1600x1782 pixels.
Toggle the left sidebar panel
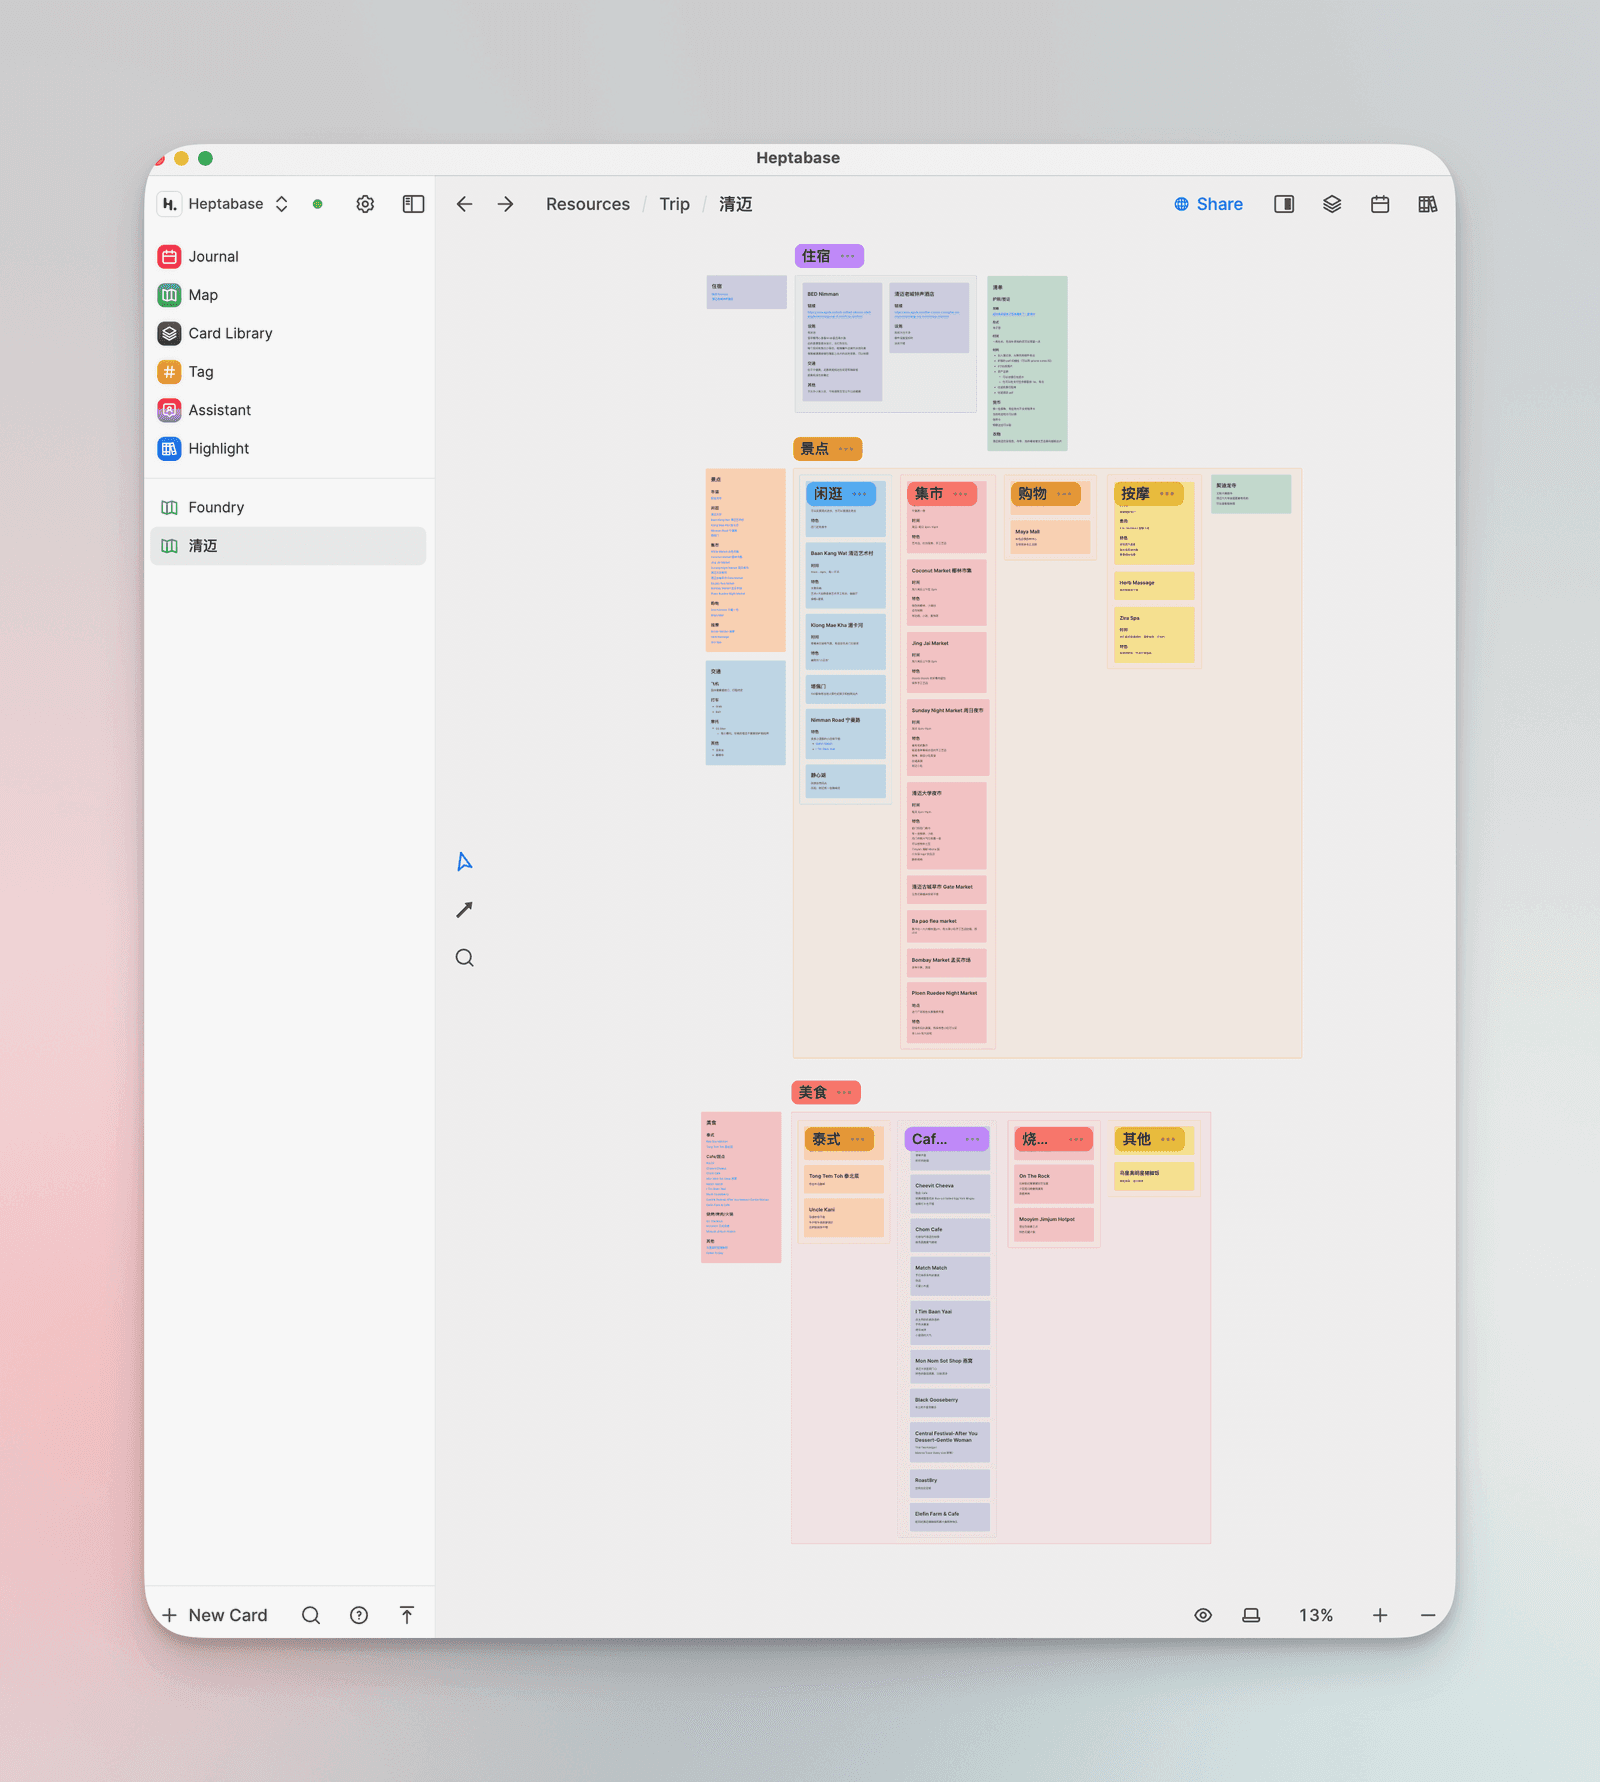(x=413, y=204)
